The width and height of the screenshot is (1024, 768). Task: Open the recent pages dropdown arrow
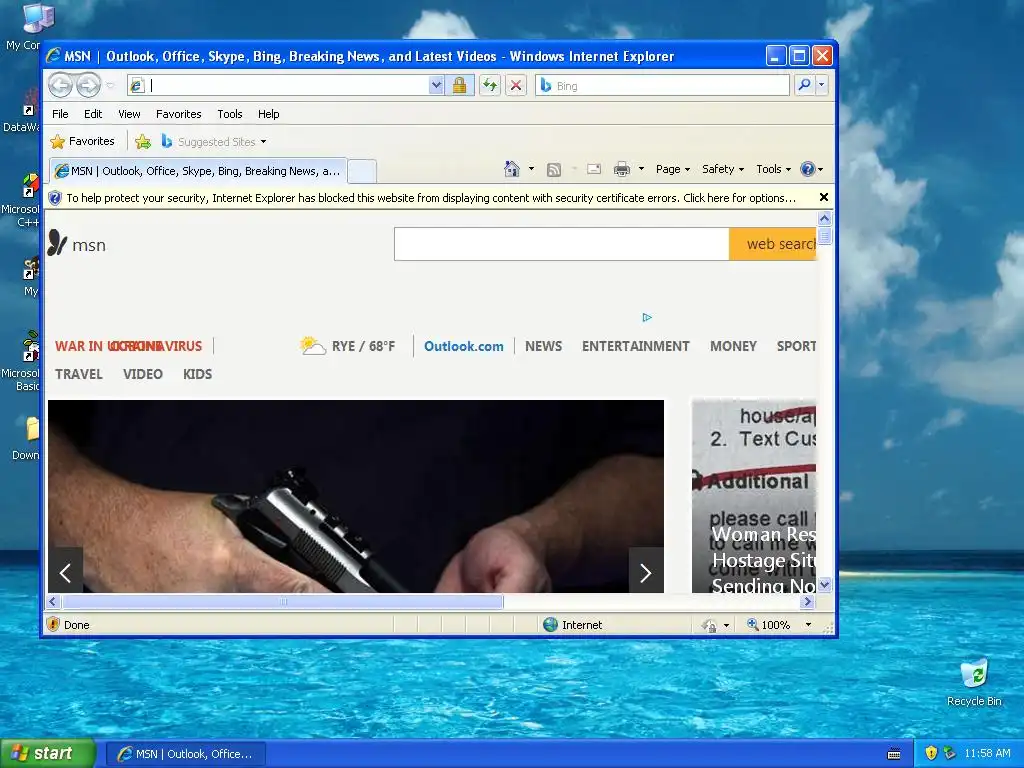(110, 86)
